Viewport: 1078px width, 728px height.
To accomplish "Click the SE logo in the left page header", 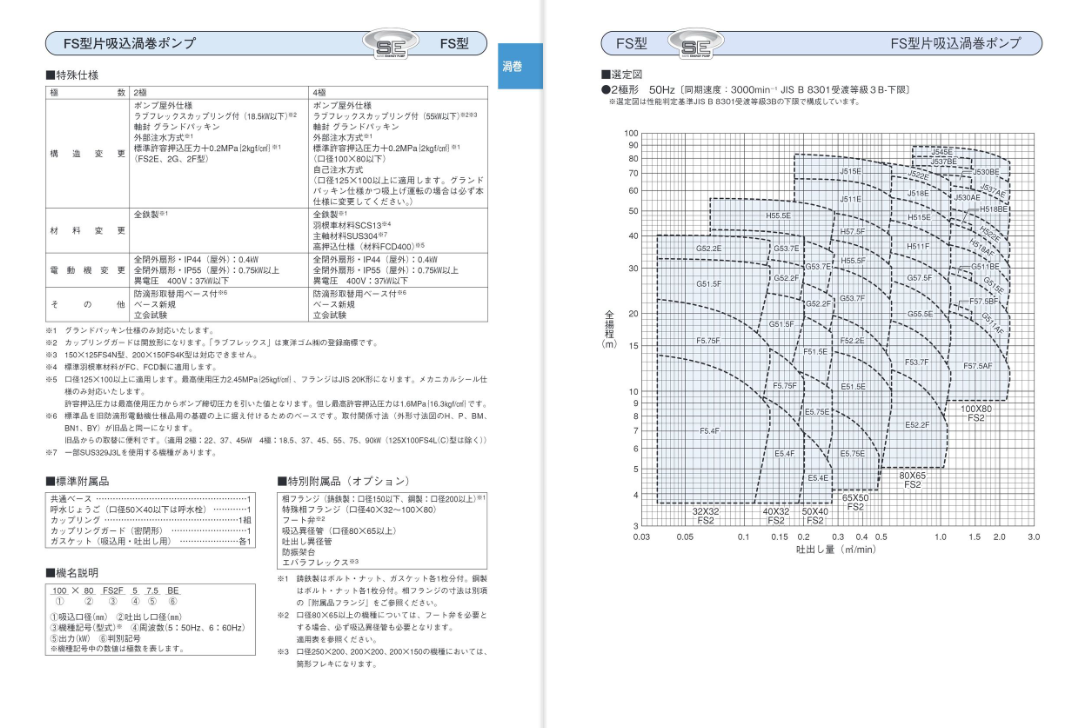I will point(390,44).
